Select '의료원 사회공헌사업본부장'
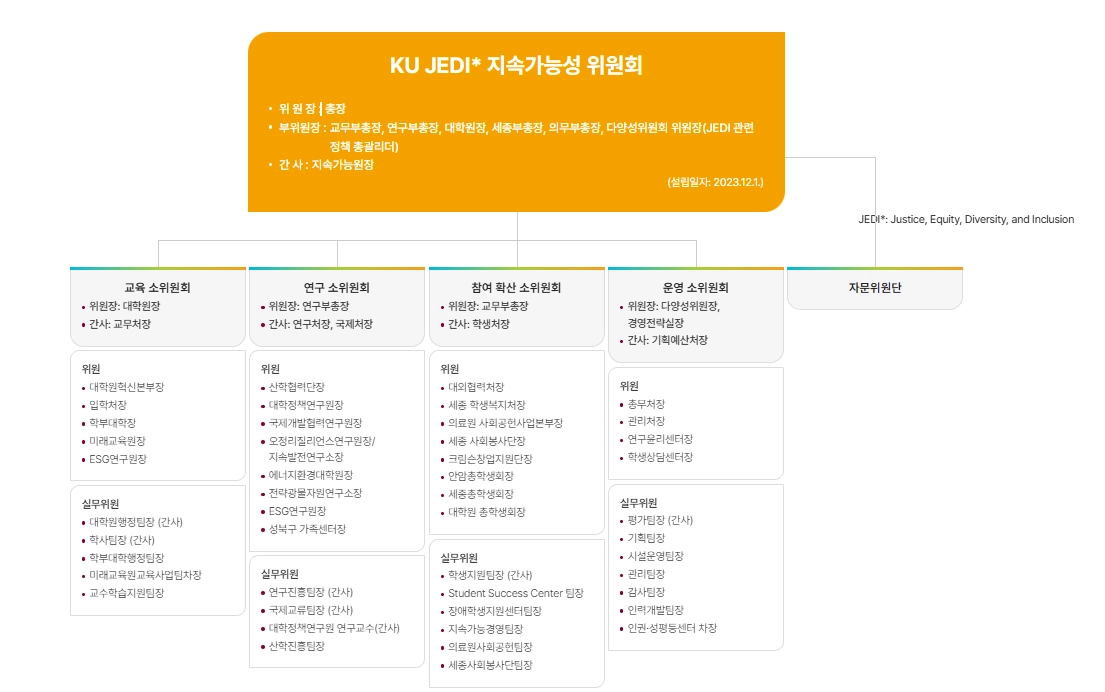This screenshot has height=692, width=1105. 505,423
